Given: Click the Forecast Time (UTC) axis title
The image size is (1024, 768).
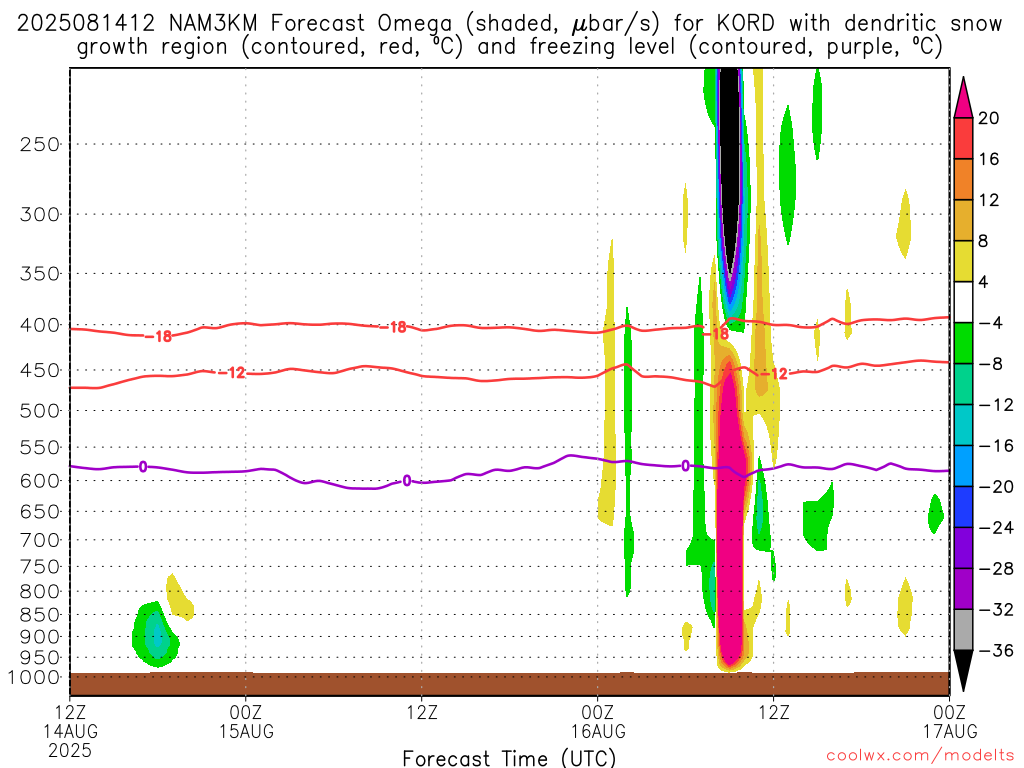Looking at the screenshot, I should point(509,758).
